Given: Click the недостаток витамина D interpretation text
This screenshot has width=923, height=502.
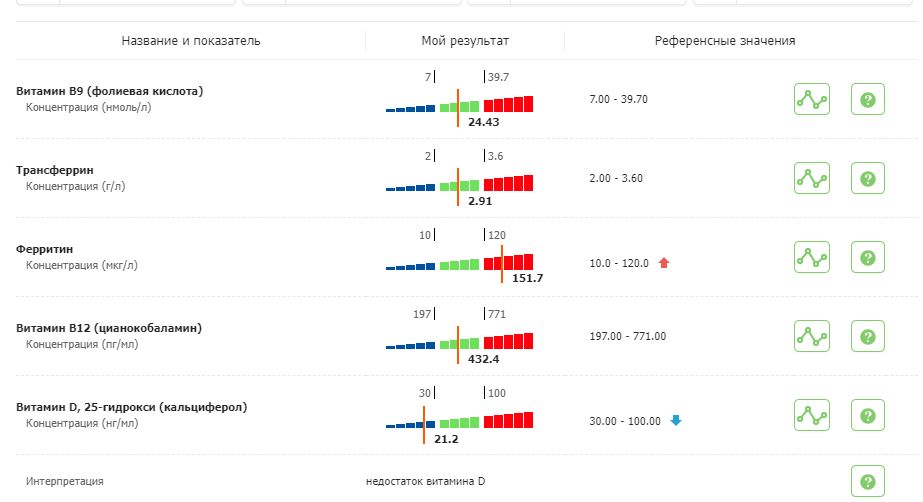Looking at the screenshot, I should point(425,482).
